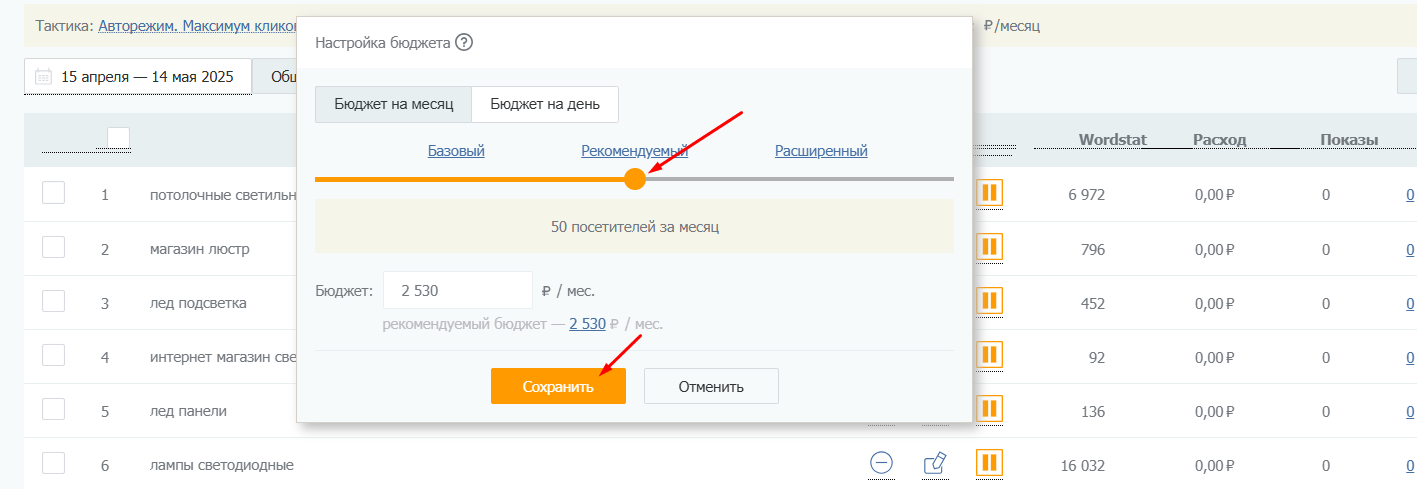Screen dimensions: 1417x489
Task: Select the Бюджет на месяц tab
Action: coord(394,104)
